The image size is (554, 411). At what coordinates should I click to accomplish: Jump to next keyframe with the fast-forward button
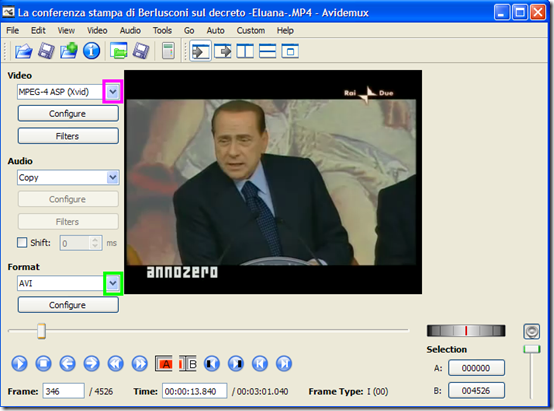click(140, 364)
